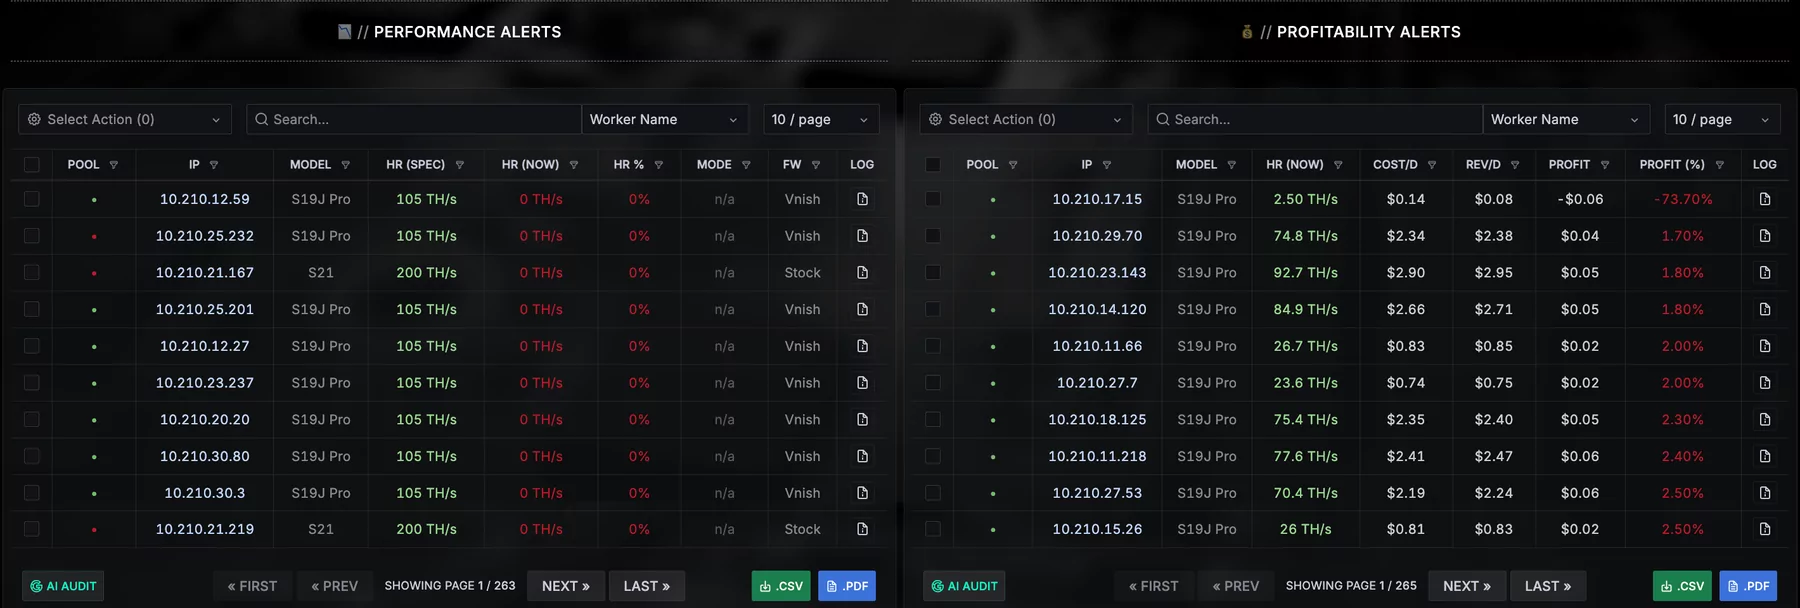The width and height of the screenshot is (1800, 608).
Task: Click the Stock firmware cell for 10.210.21.167
Action: coord(802,272)
